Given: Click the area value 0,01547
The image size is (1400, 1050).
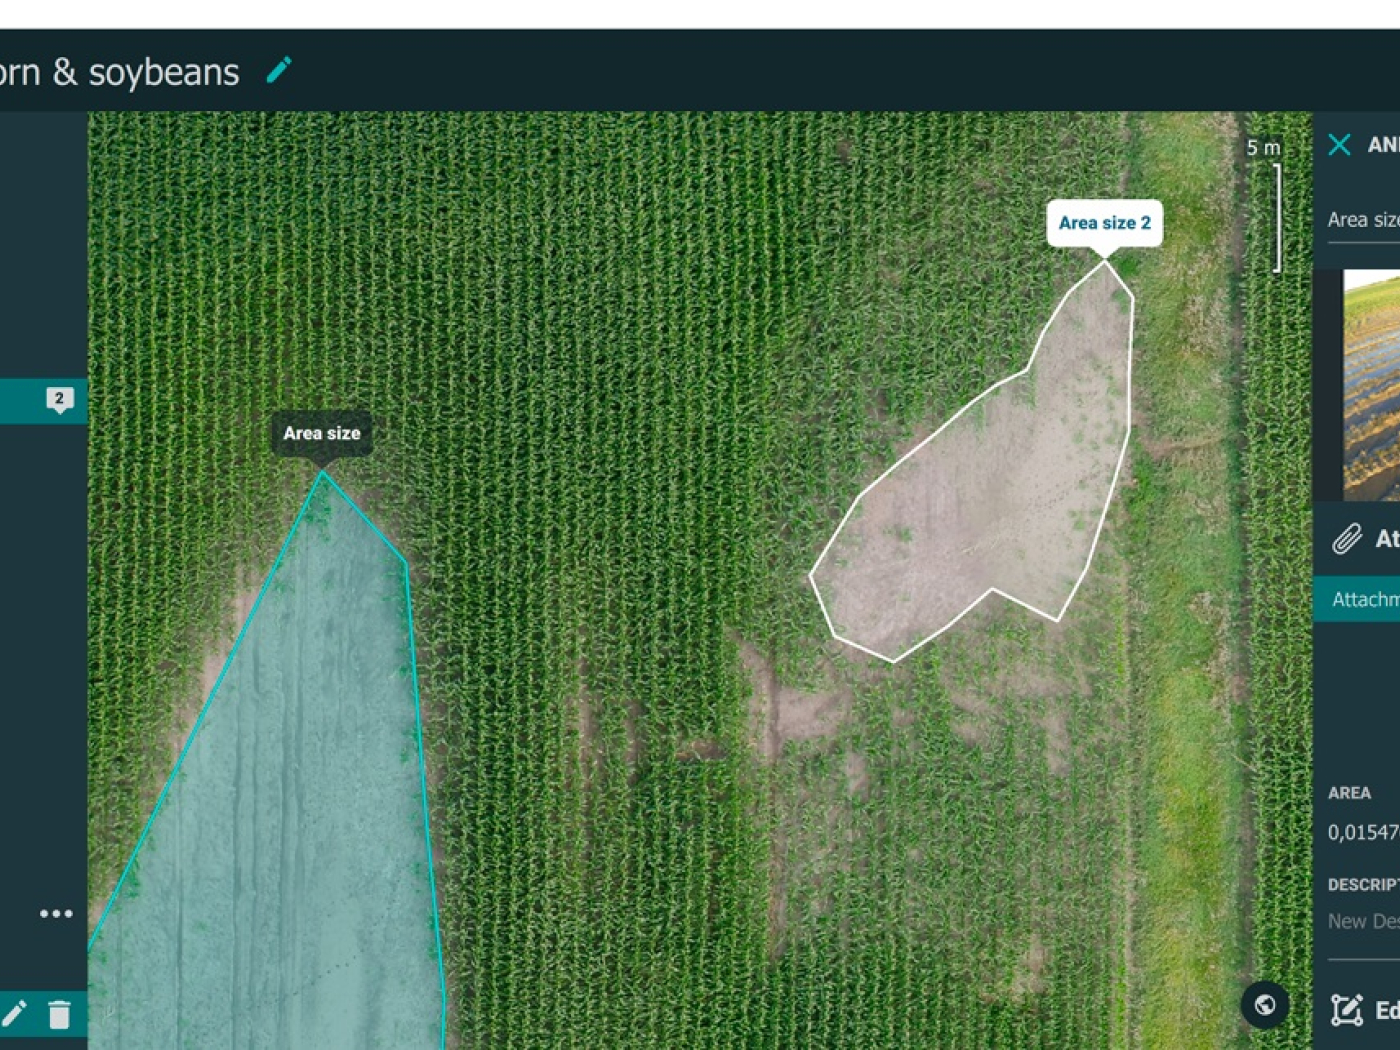Looking at the screenshot, I should coord(1362,832).
